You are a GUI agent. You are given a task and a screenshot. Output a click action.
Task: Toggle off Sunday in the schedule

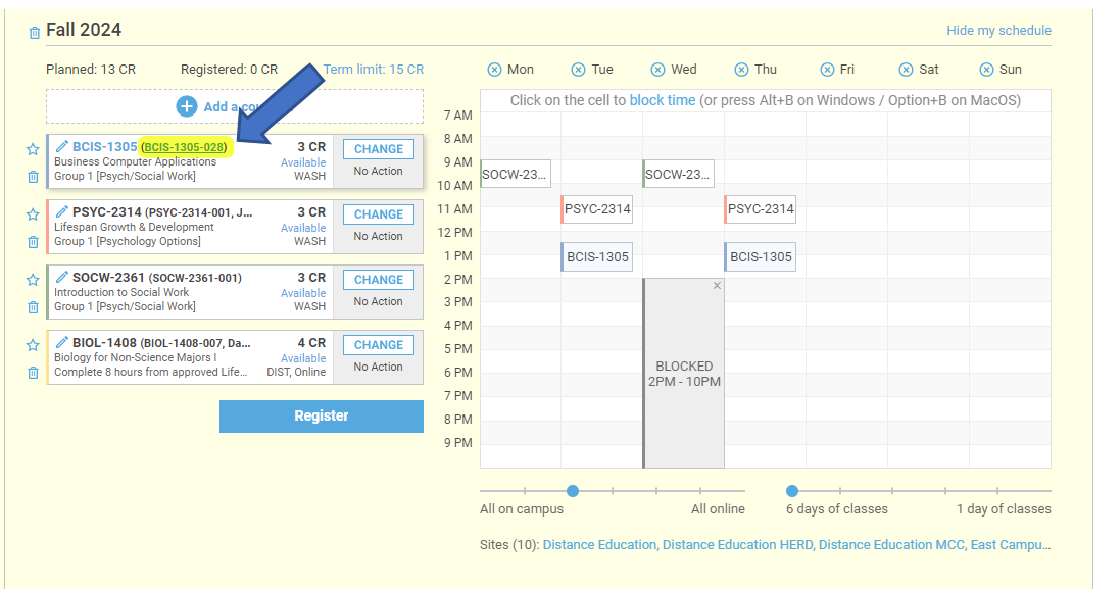pos(986,69)
